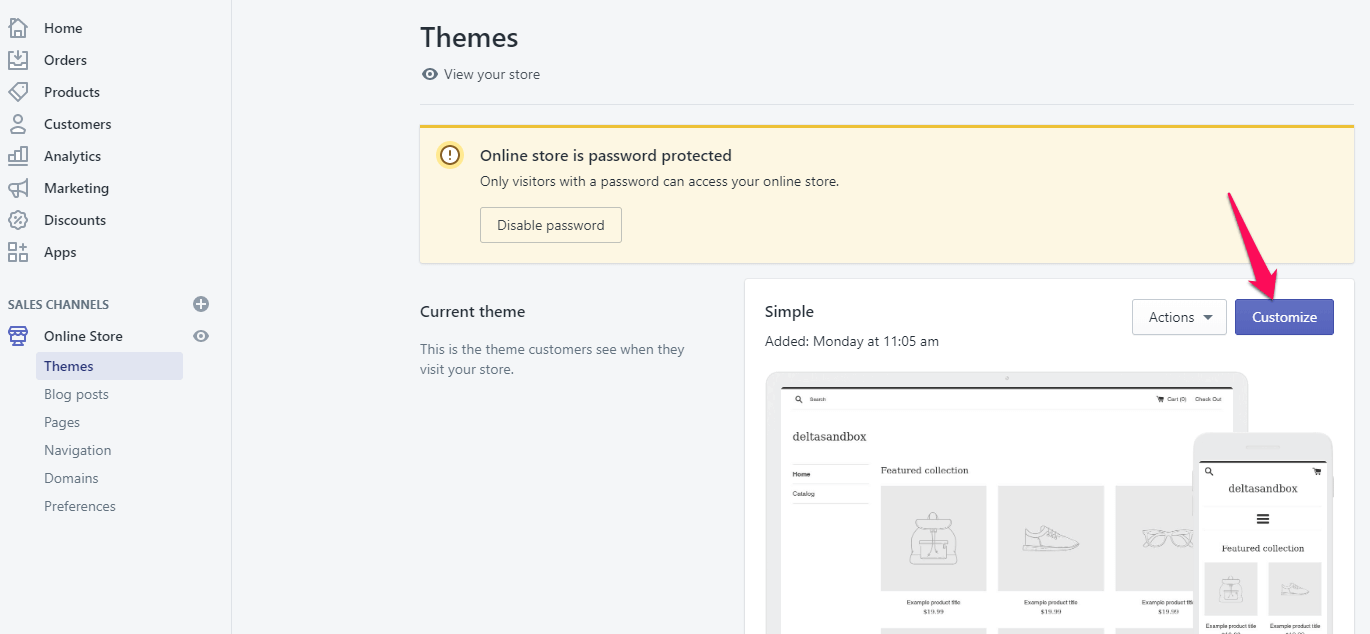Add a sales channel with plus icon
This screenshot has height=634, width=1370.
coord(201,304)
